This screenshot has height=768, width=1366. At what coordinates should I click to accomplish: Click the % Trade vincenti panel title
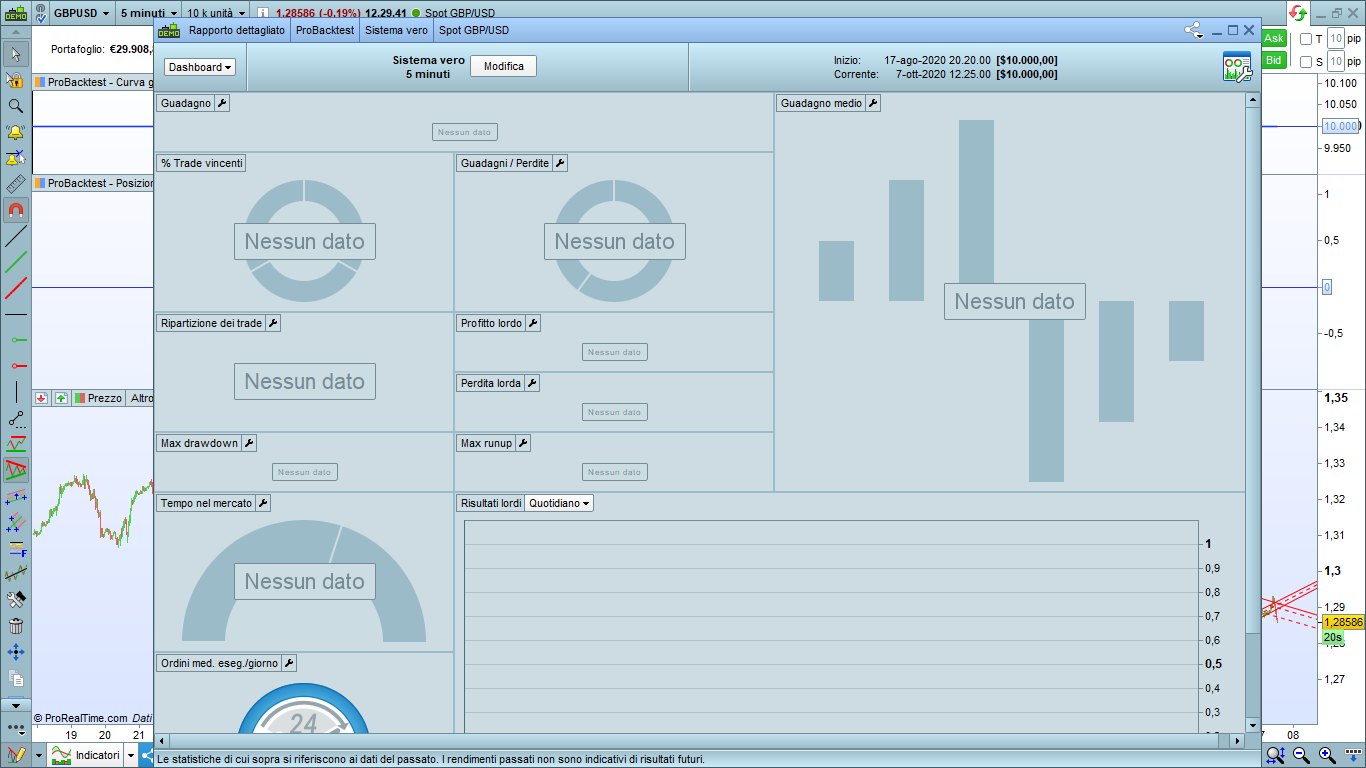[x=201, y=163]
